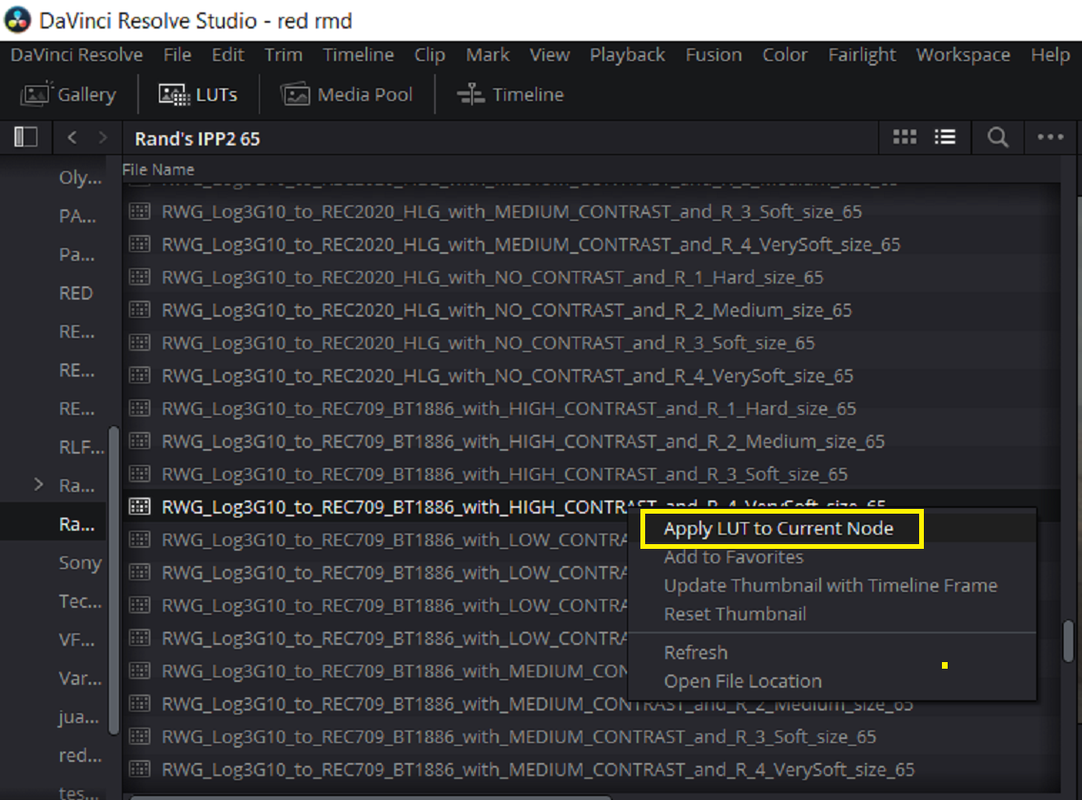
Task: Select REC709_BT1886 HIGH_CONTRAST R_2_Medium LUT
Action: point(523,441)
